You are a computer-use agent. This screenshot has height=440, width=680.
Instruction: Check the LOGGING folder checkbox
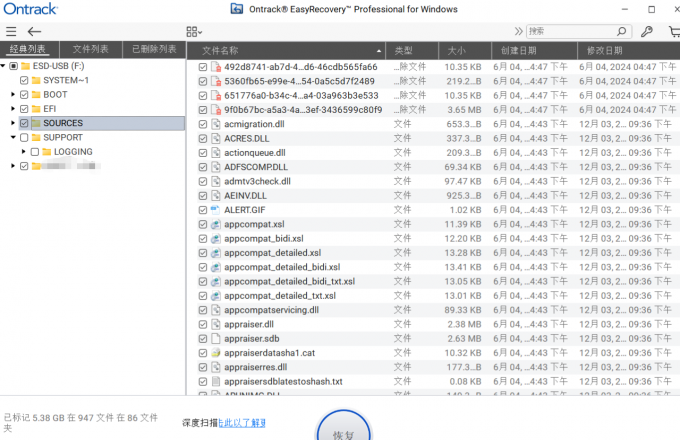pos(35,152)
